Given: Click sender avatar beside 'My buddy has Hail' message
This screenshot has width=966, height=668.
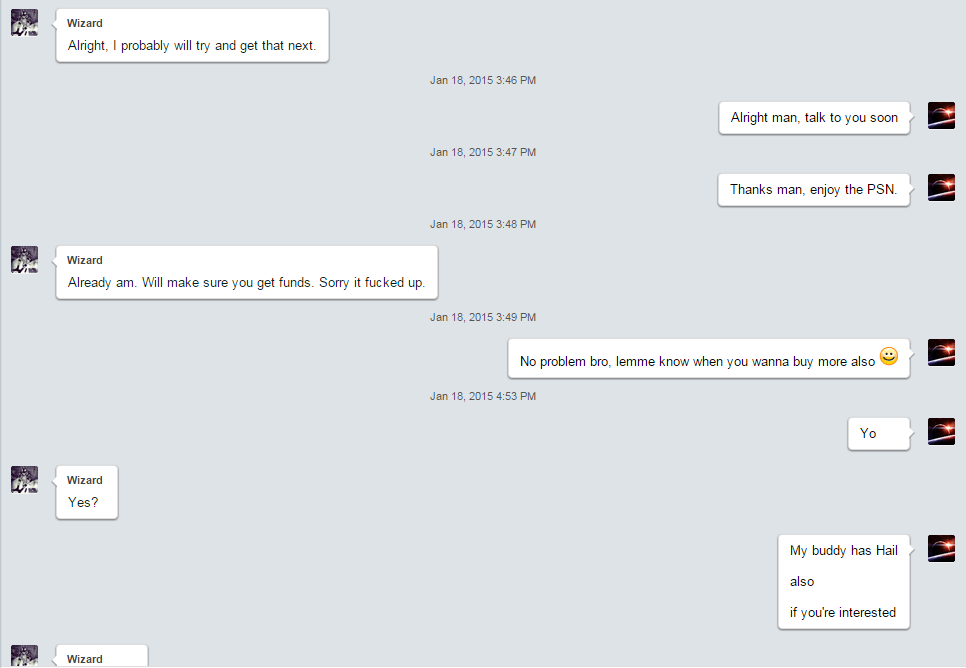Looking at the screenshot, I should pos(941,548).
